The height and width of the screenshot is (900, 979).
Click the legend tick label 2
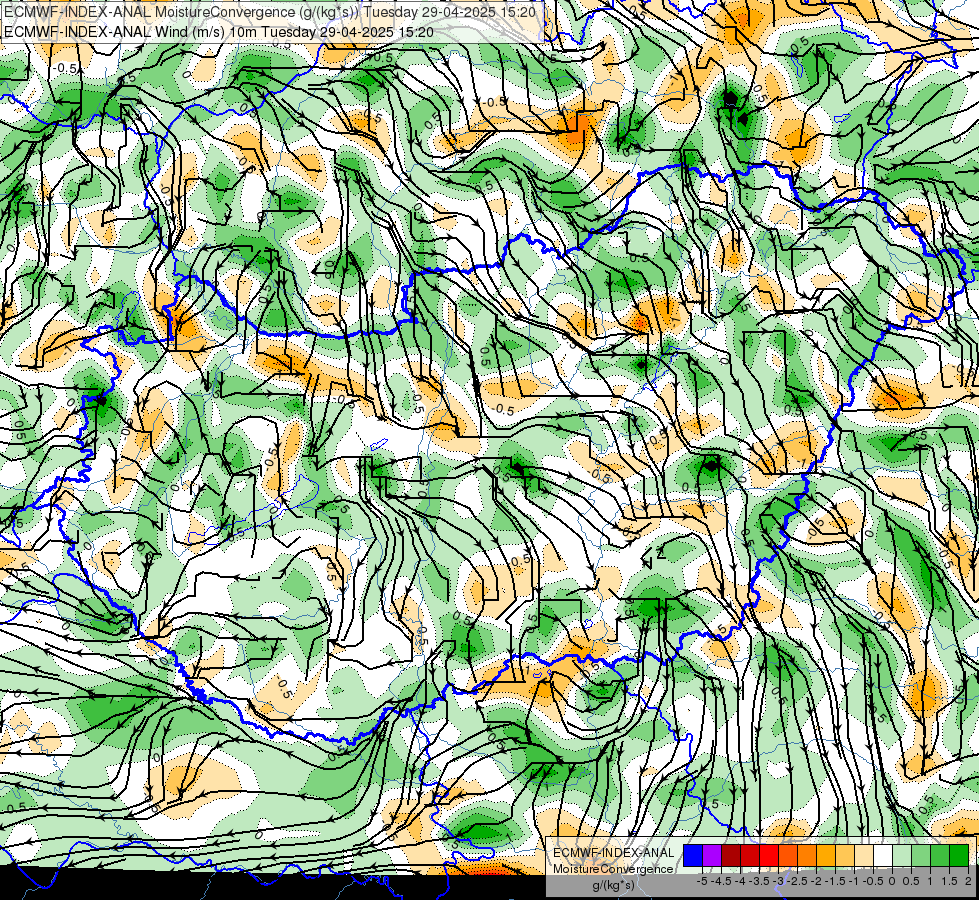pos(968,881)
